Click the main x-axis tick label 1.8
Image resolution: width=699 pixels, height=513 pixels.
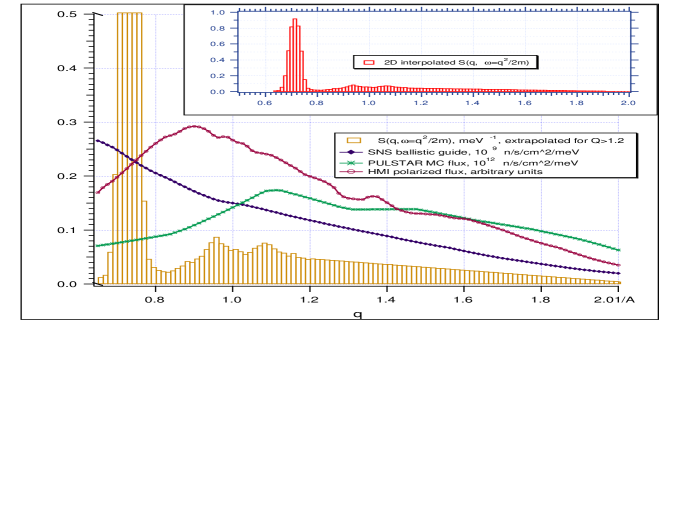[541, 300]
